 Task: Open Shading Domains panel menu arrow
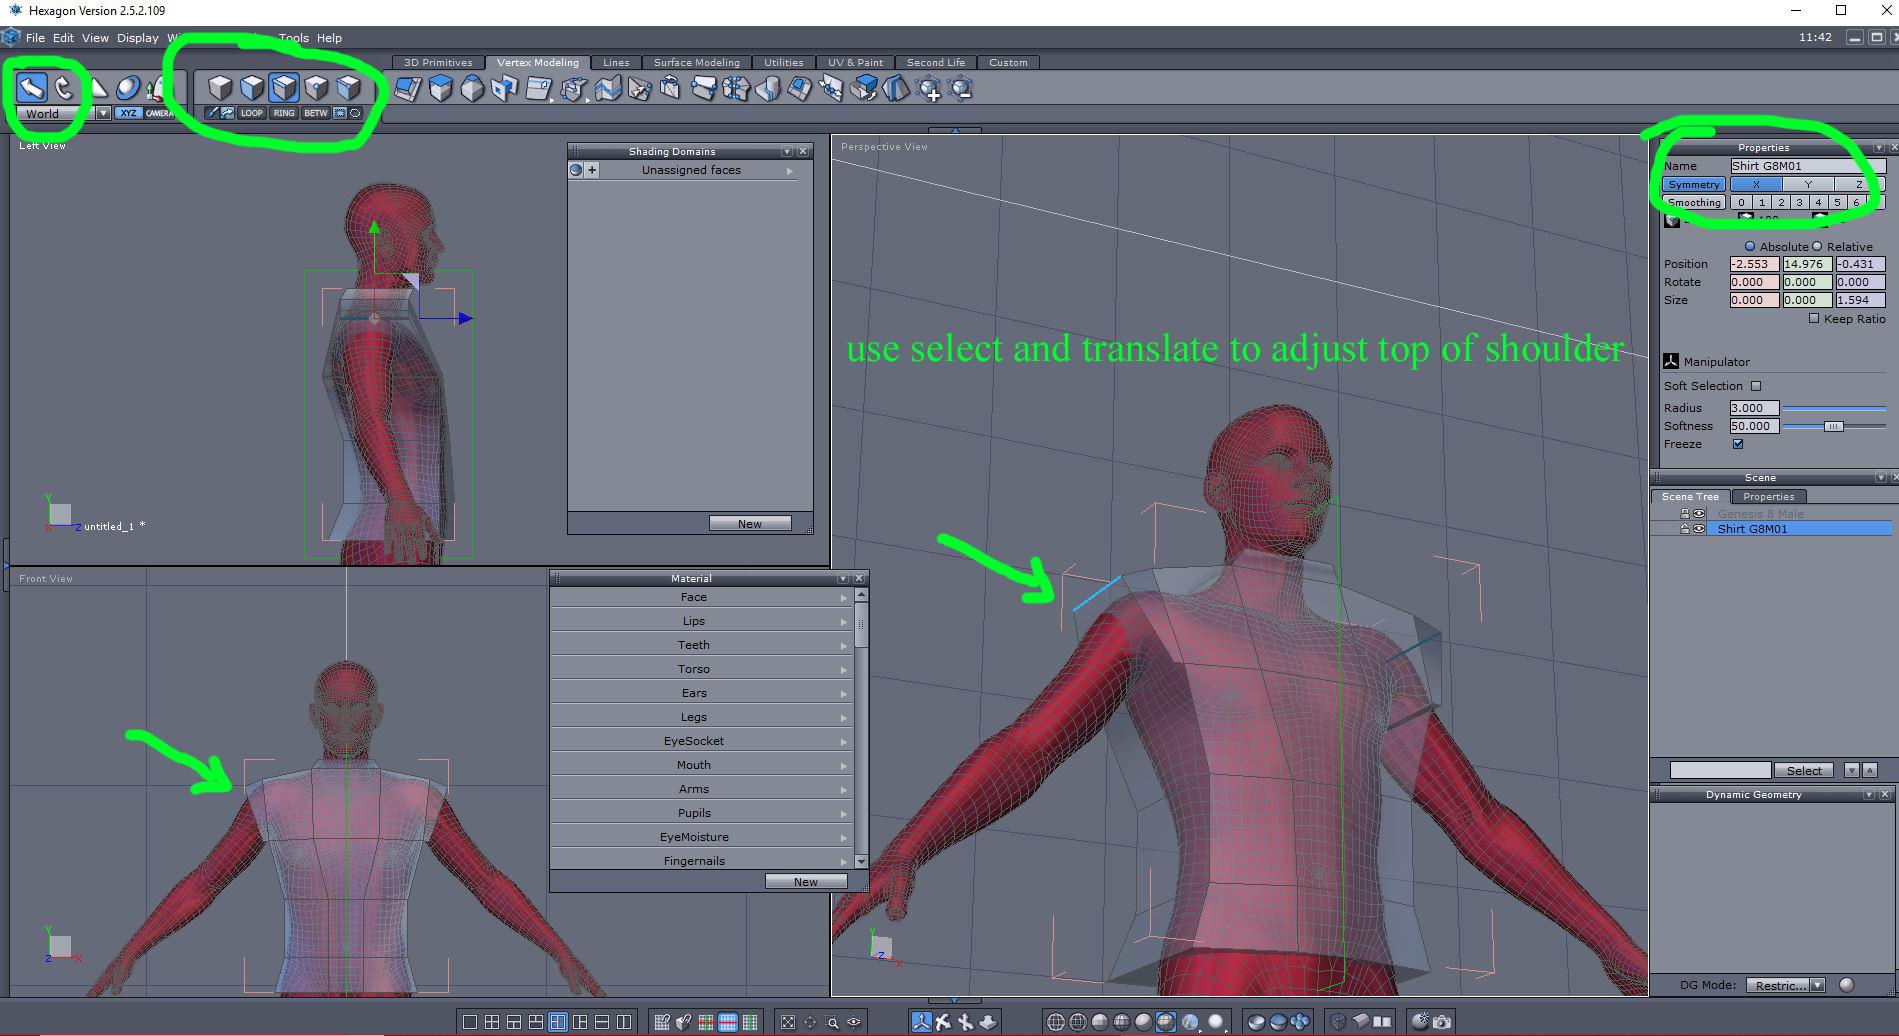(x=787, y=152)
